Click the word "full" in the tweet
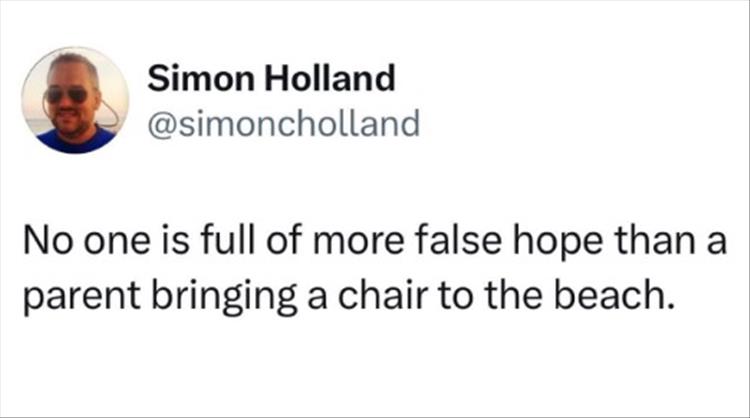 tap(244, 241)
